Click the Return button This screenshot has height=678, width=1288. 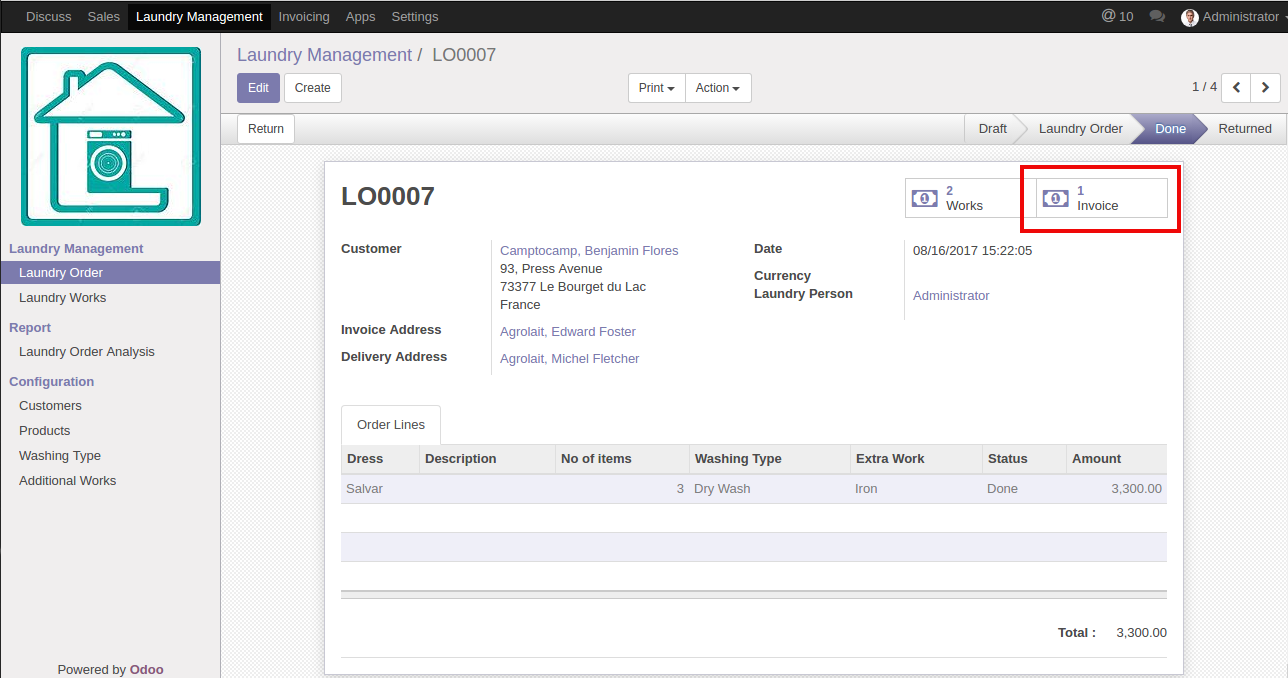(266, 129)
